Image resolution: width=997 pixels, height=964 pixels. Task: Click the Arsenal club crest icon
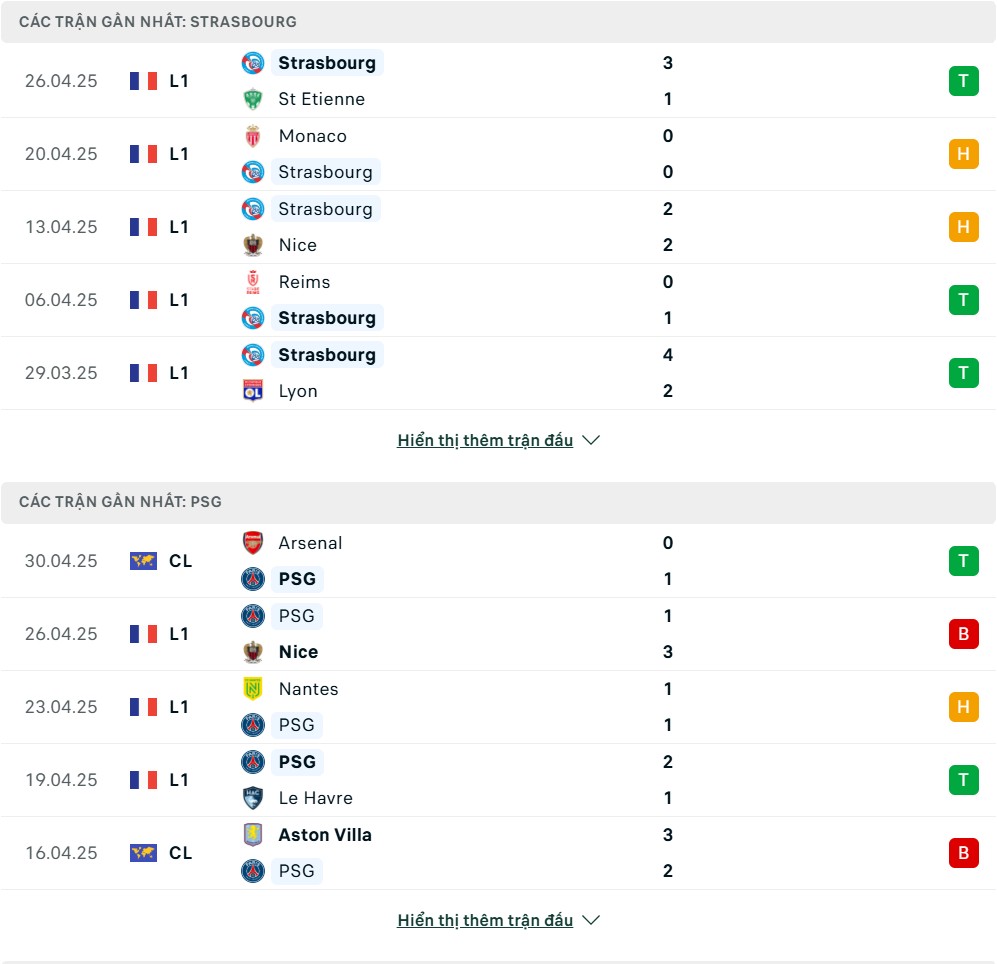[x=253, y=543]
